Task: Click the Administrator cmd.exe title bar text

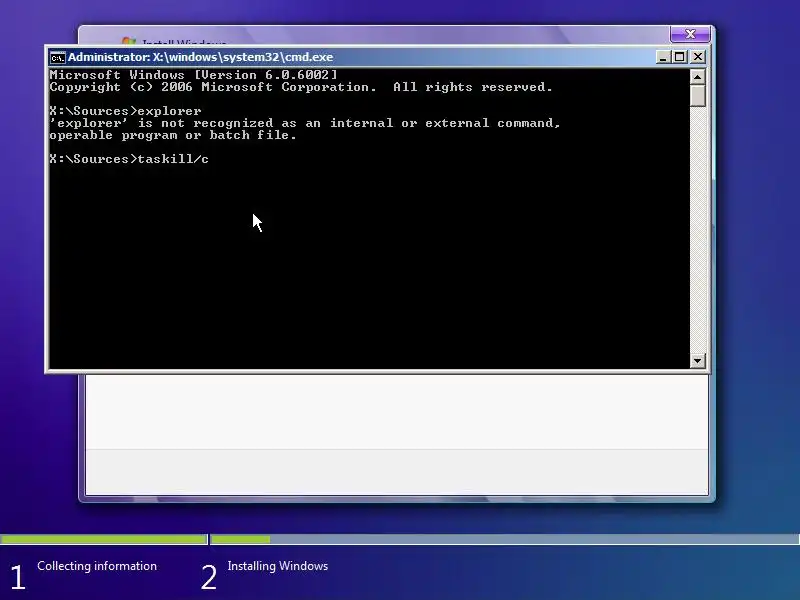Action: [x=201, y=57]
